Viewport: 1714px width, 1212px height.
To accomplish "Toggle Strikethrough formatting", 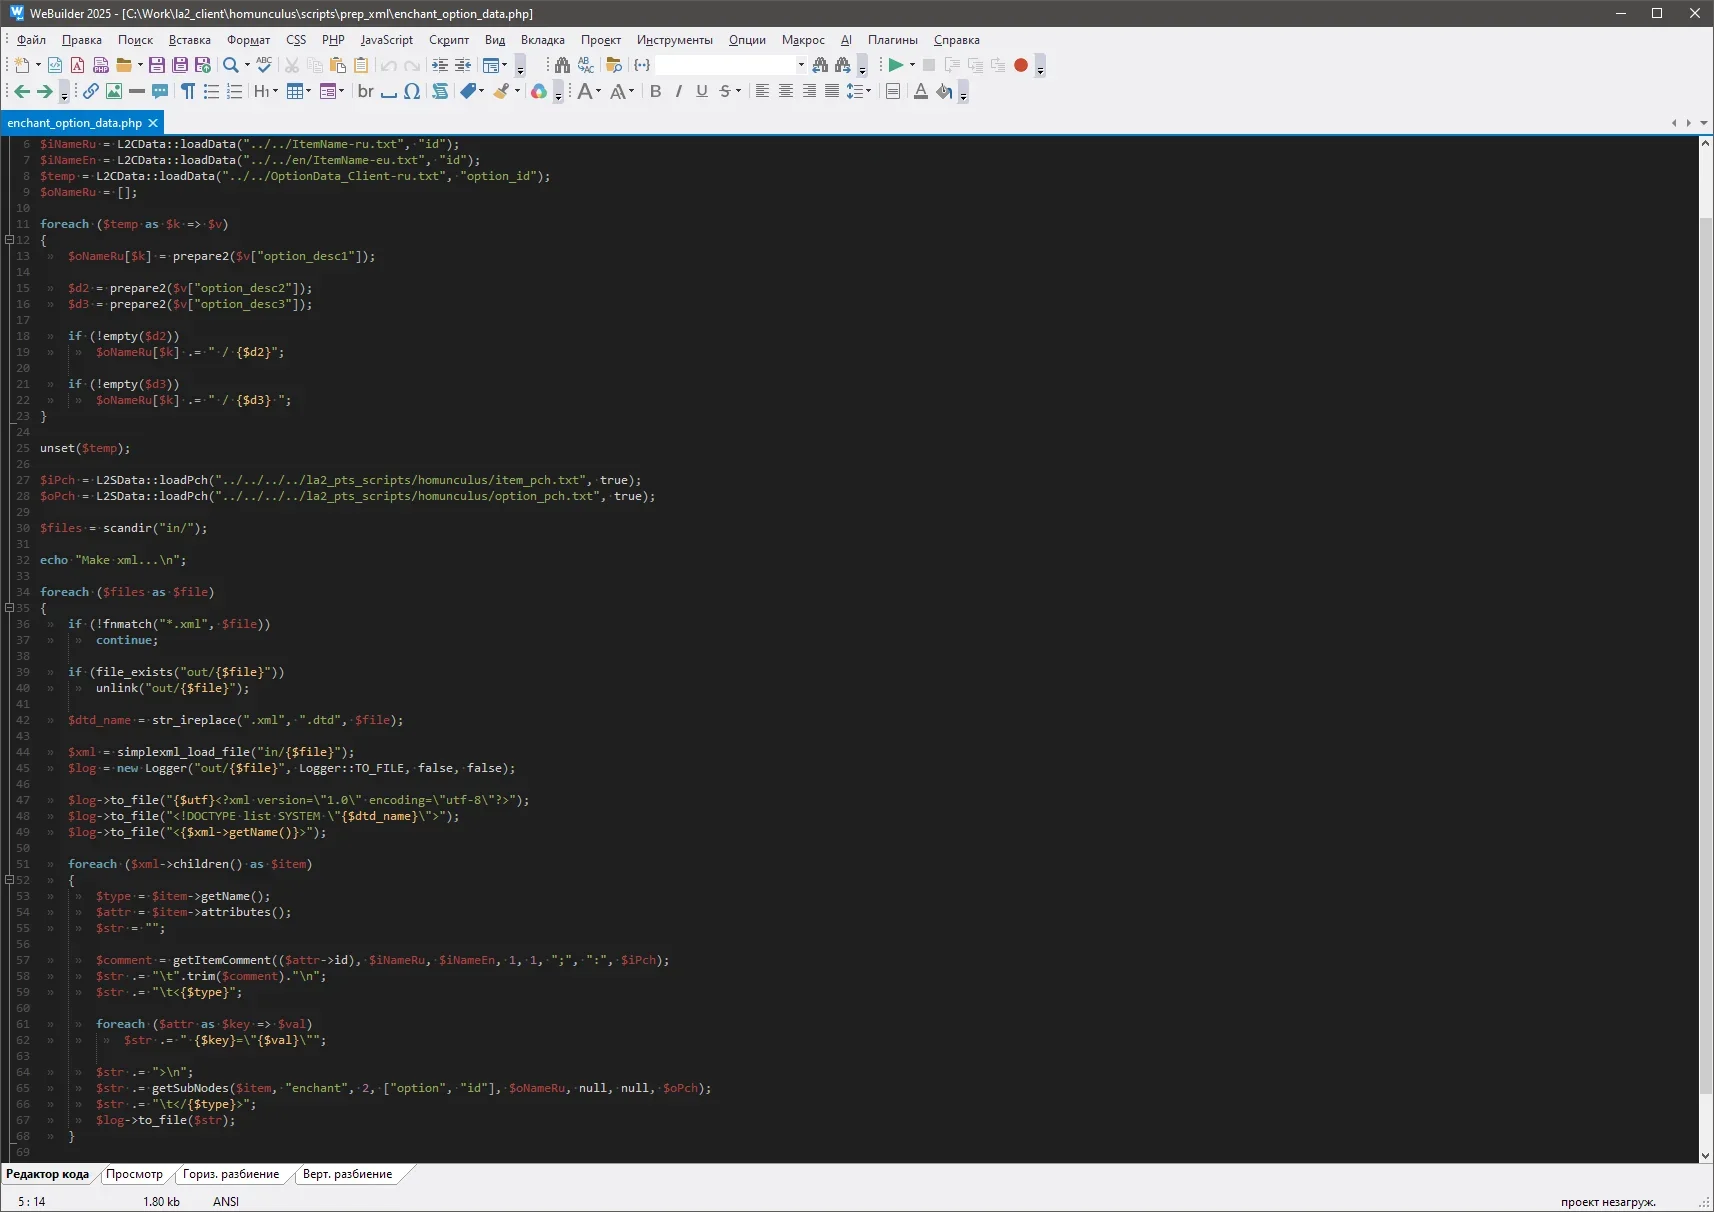I will click(x=725, y=92).
